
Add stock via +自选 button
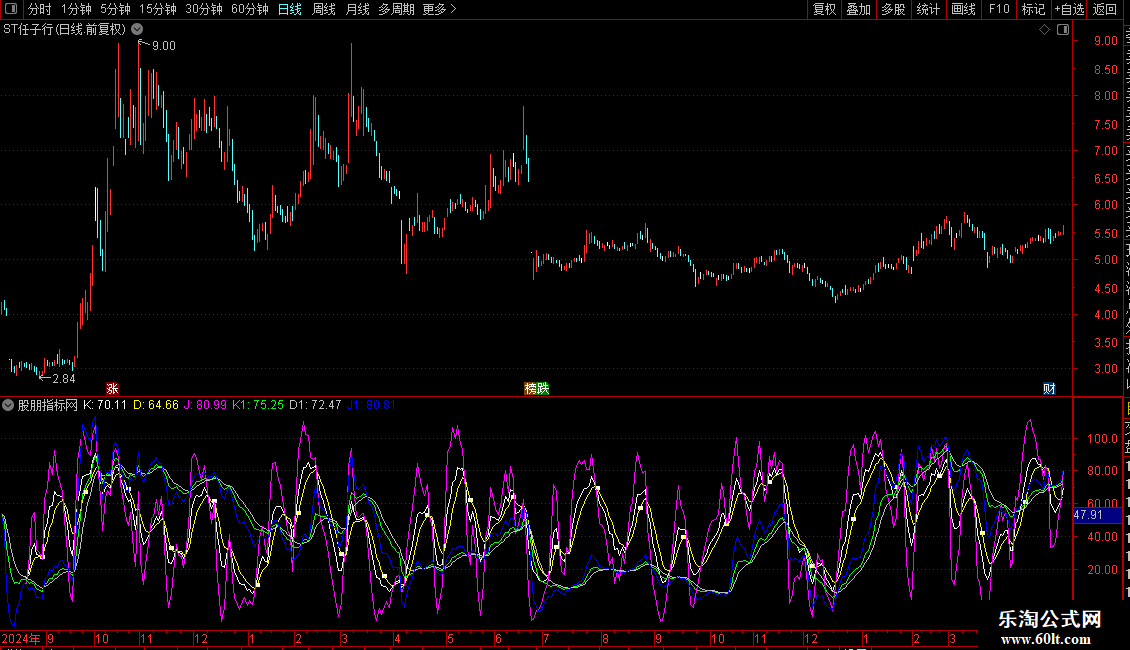1069,9
